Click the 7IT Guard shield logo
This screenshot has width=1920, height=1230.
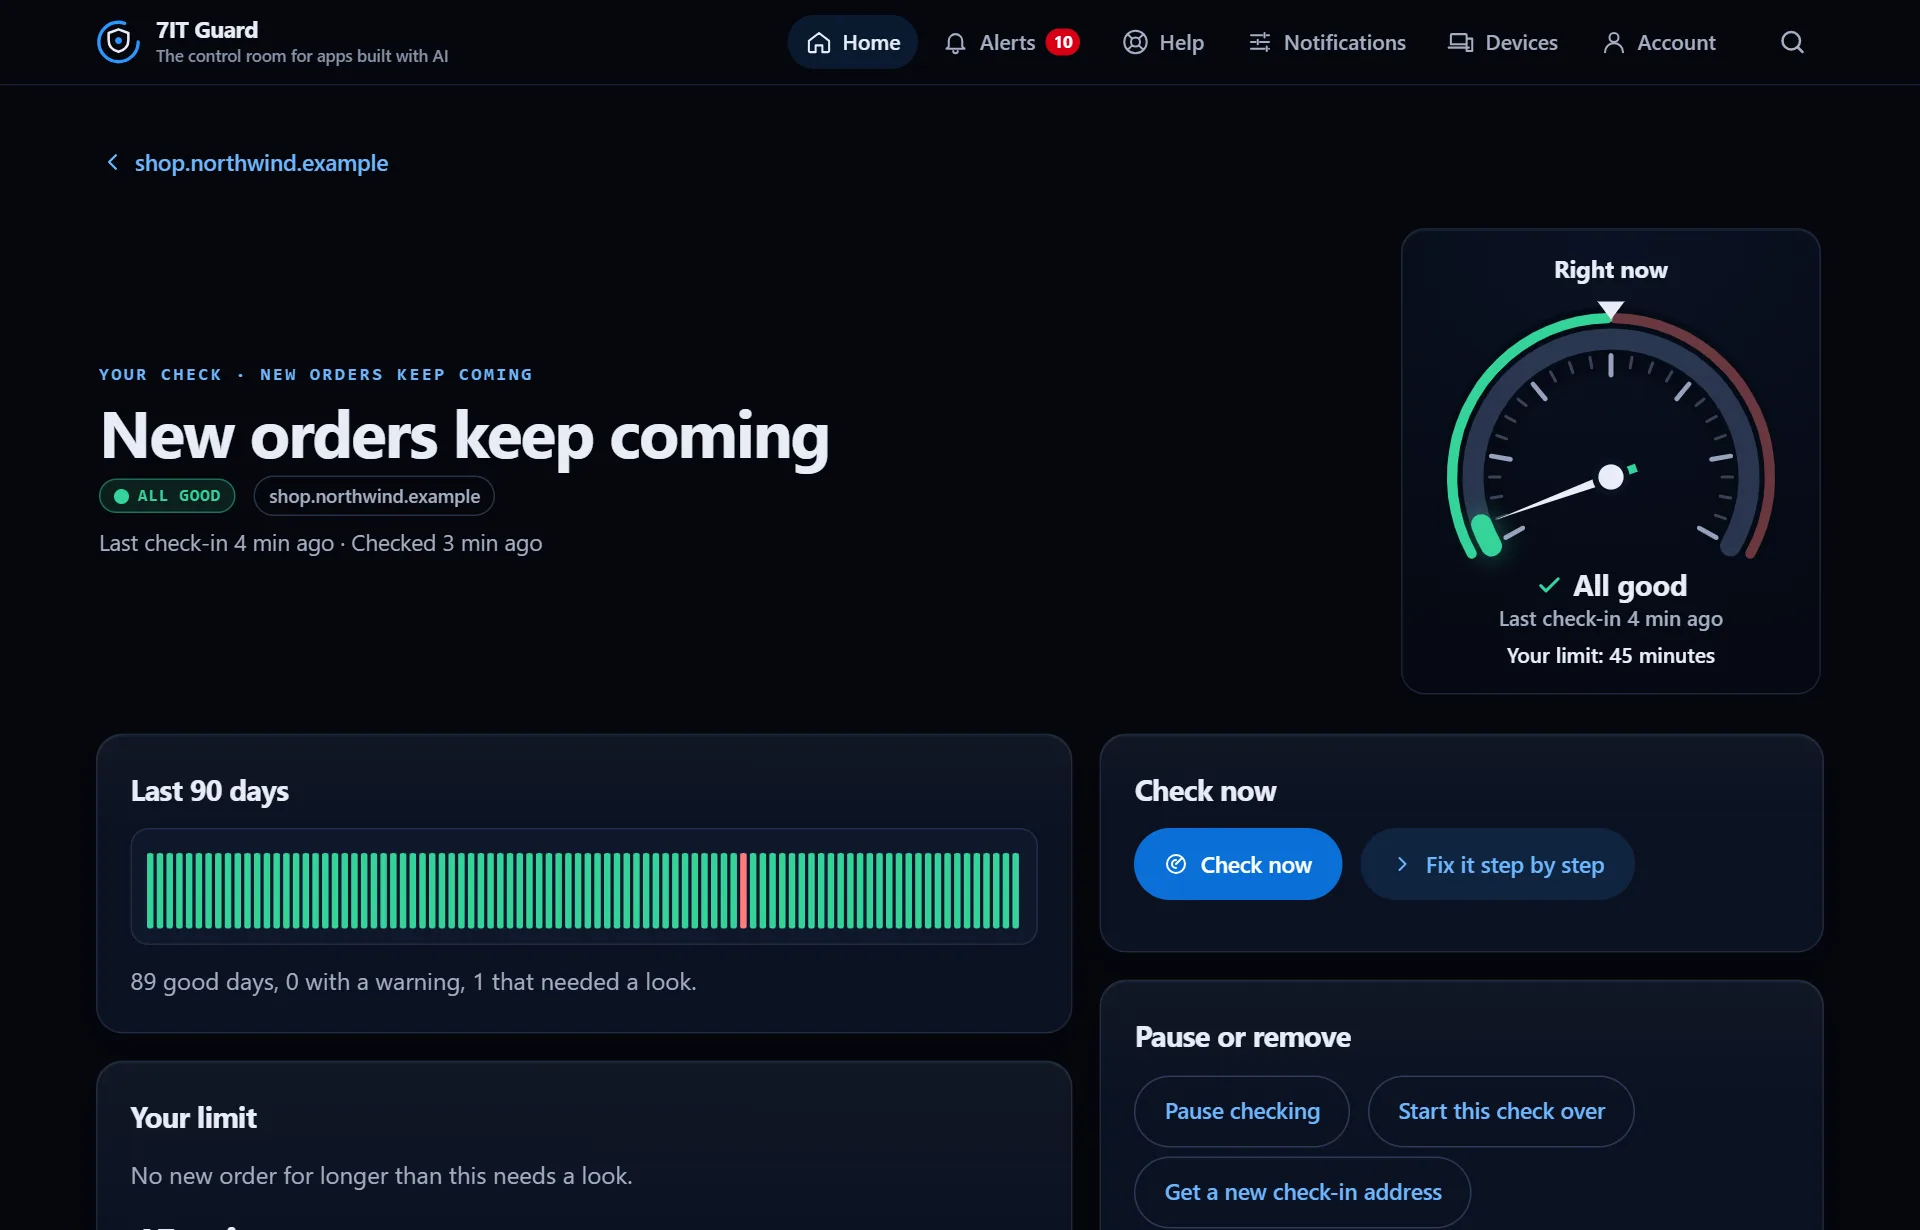[118, 42]
